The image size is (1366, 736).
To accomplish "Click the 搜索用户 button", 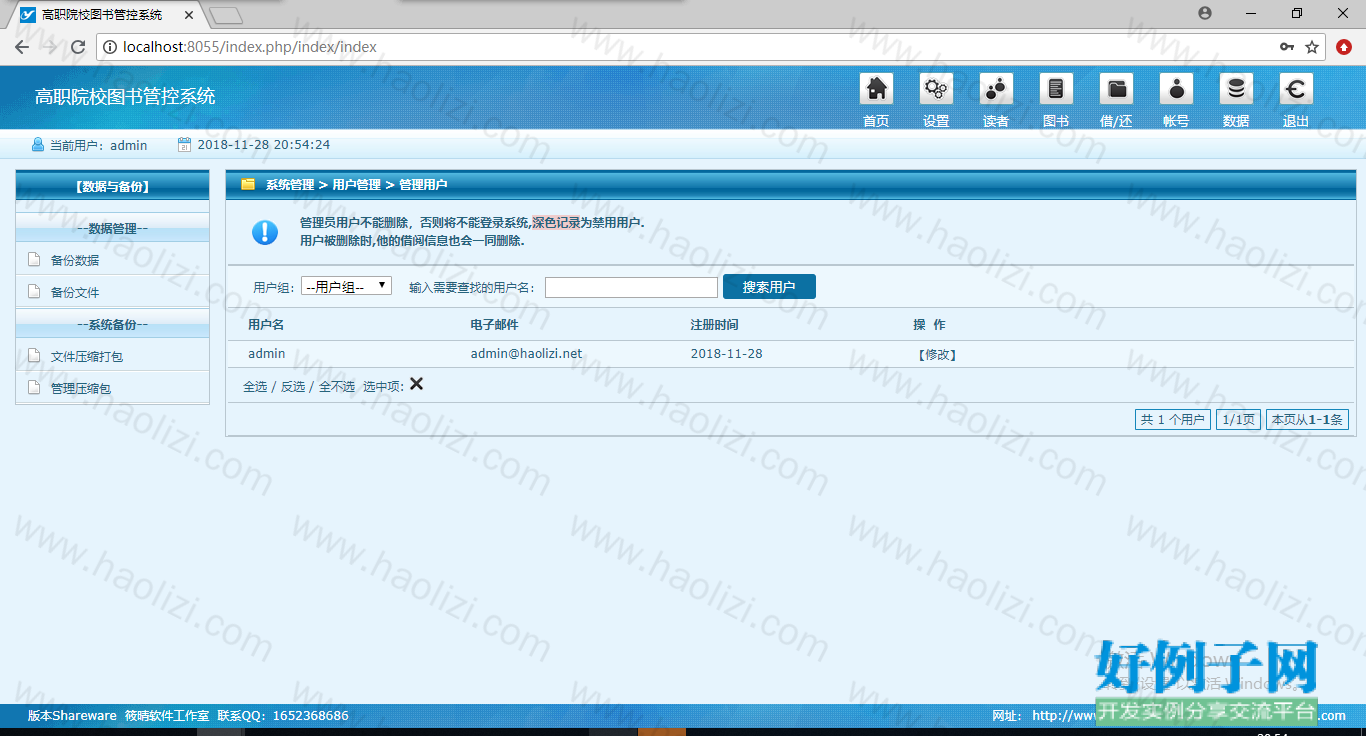I will click(x=769, y=287).
